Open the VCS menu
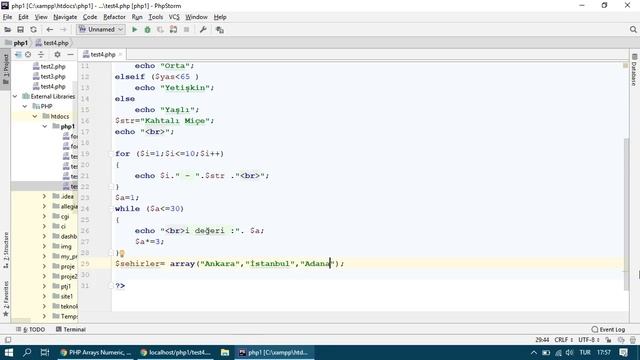Screen dimensions: 640x360 pyautogui.click(x=174, y=17)
